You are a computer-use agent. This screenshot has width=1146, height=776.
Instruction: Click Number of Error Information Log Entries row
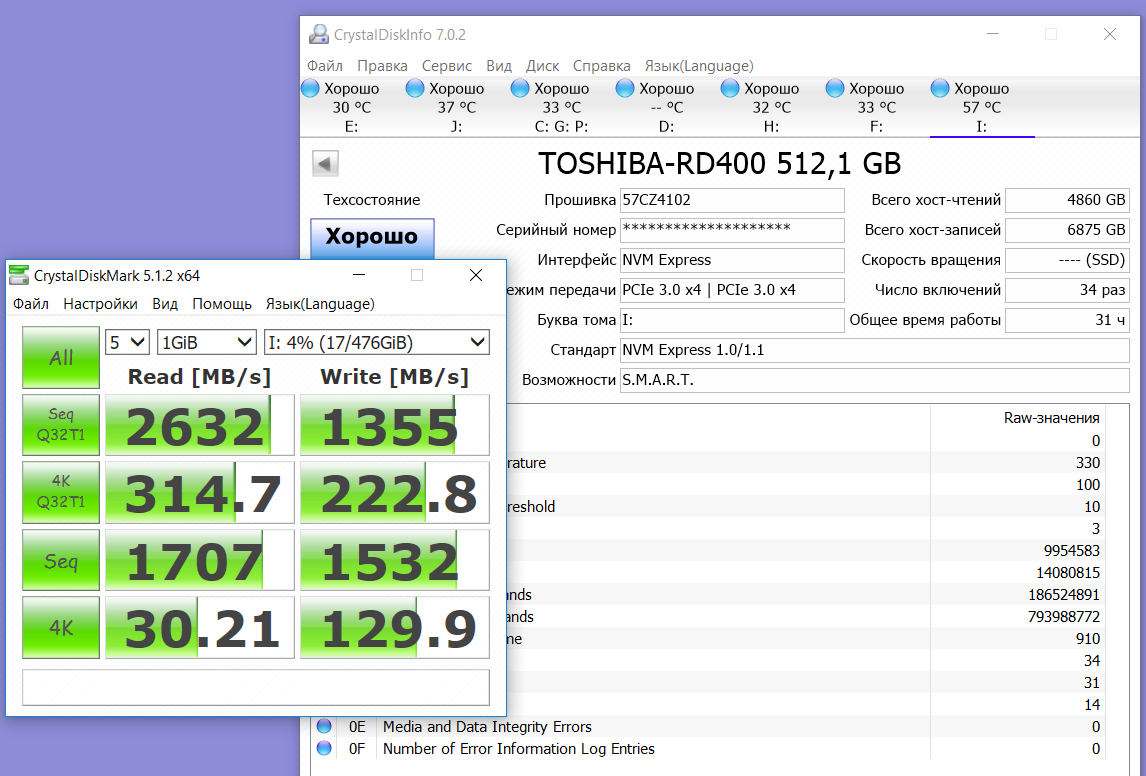[x=709, y=748]
